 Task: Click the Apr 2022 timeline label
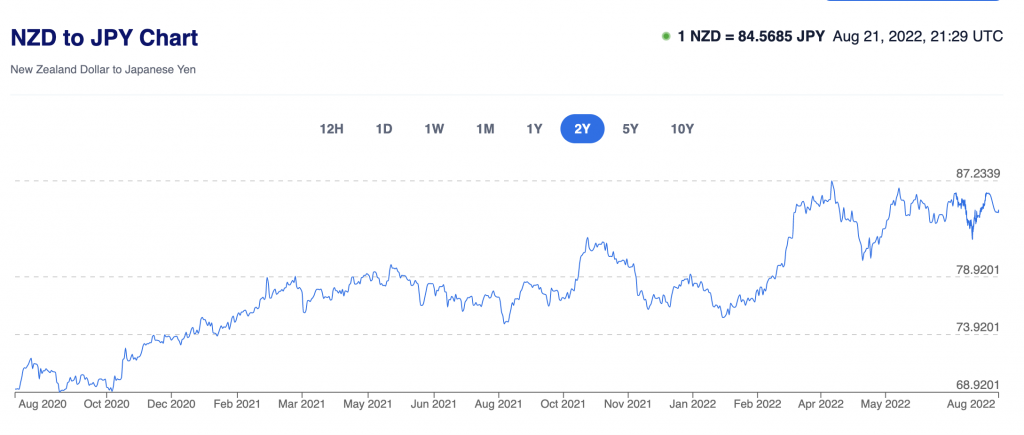pos(822,404)
